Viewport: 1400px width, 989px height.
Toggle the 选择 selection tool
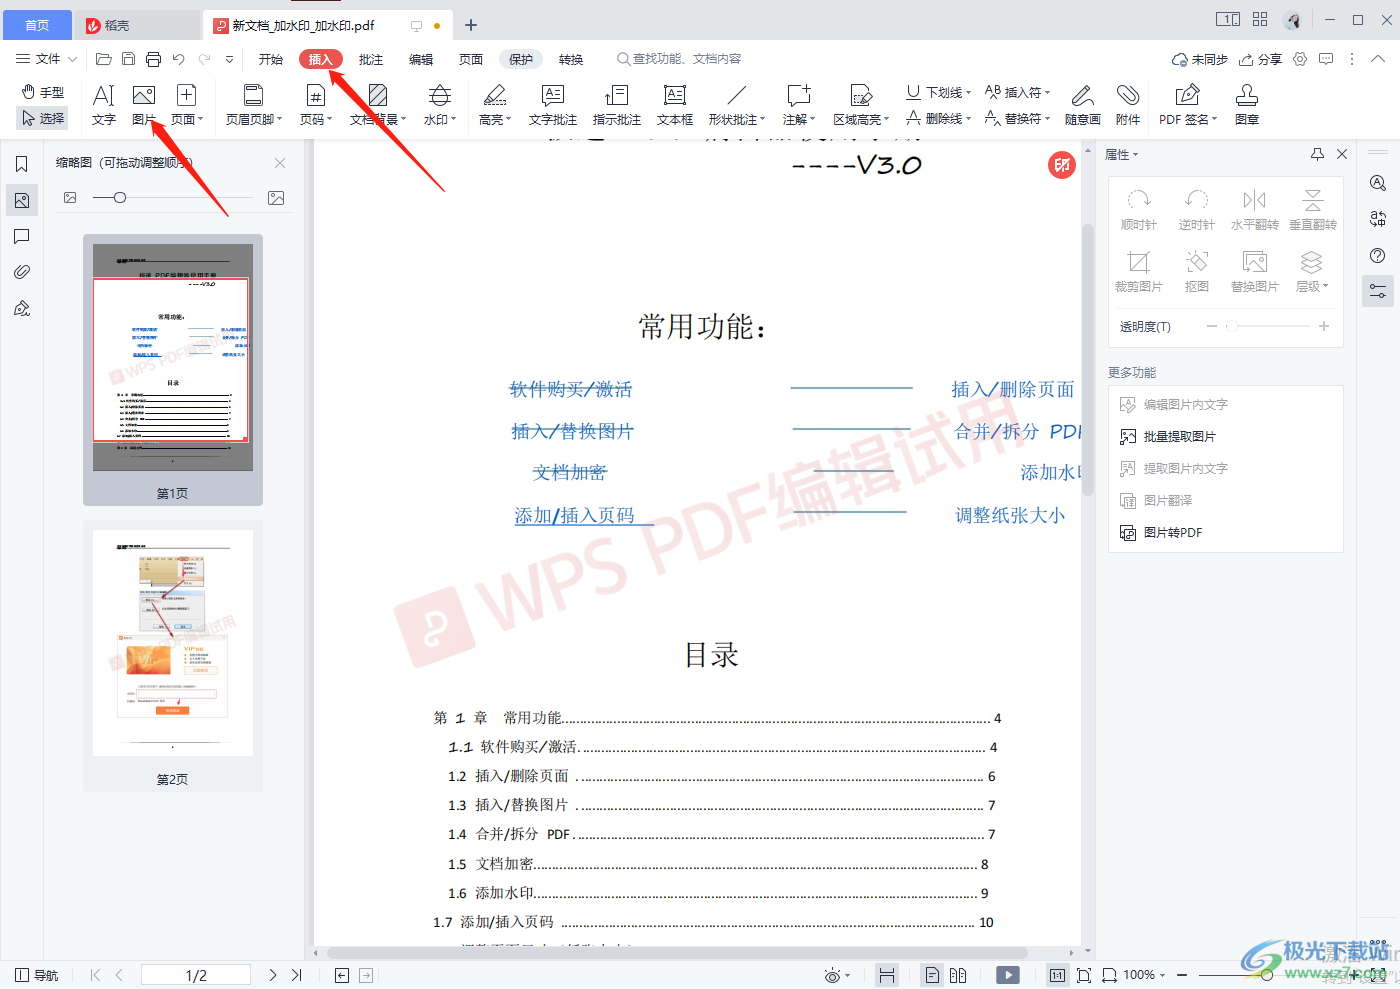click(43, 118)
